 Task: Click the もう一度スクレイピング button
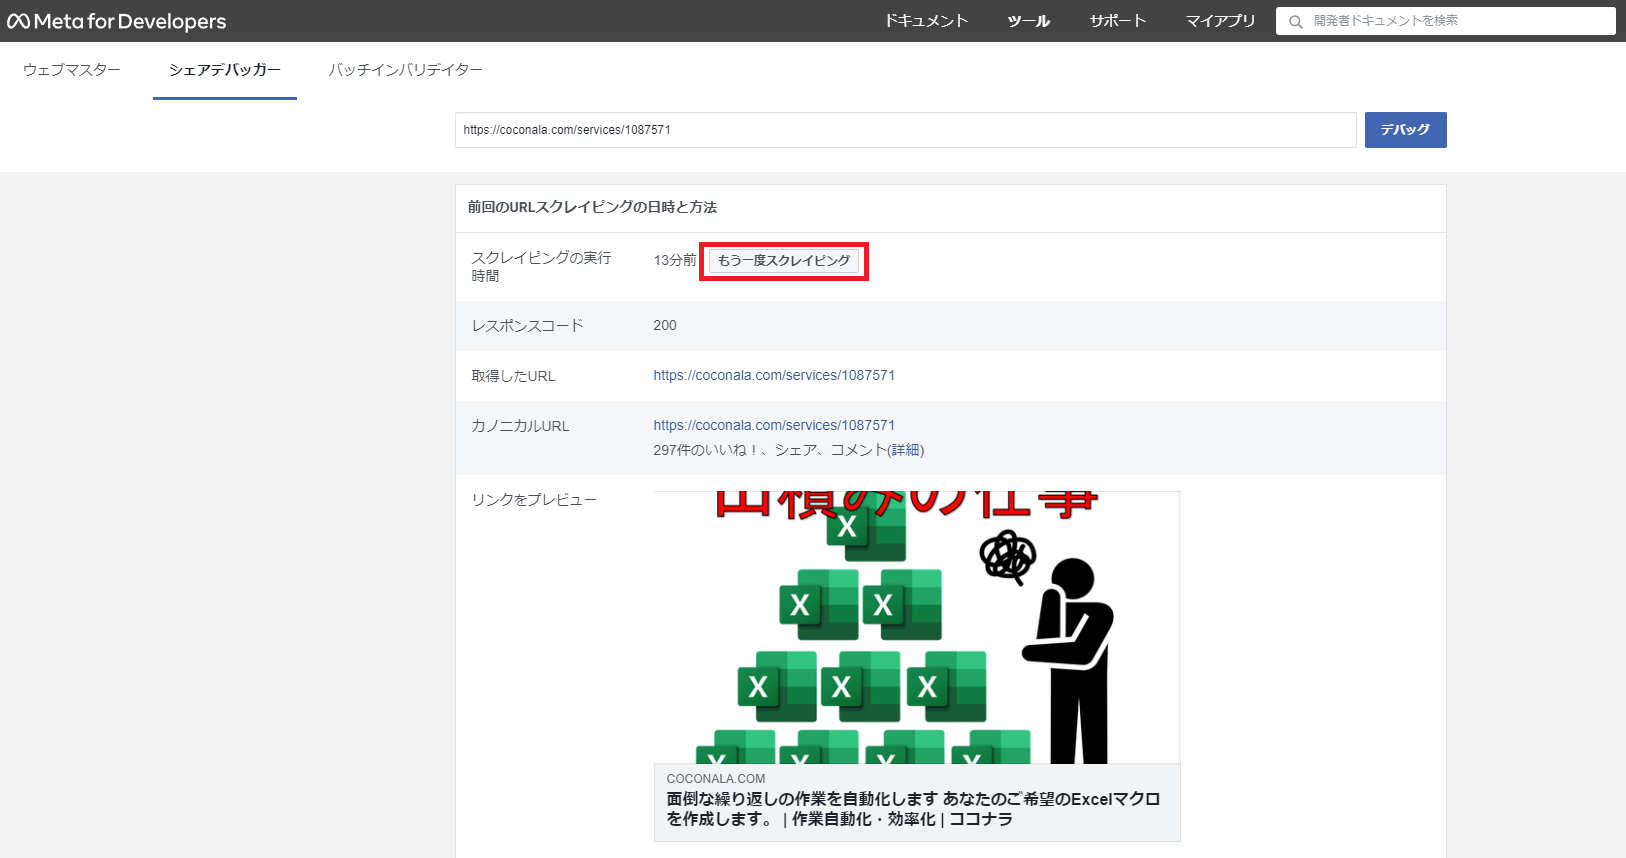tap(784, 260)
